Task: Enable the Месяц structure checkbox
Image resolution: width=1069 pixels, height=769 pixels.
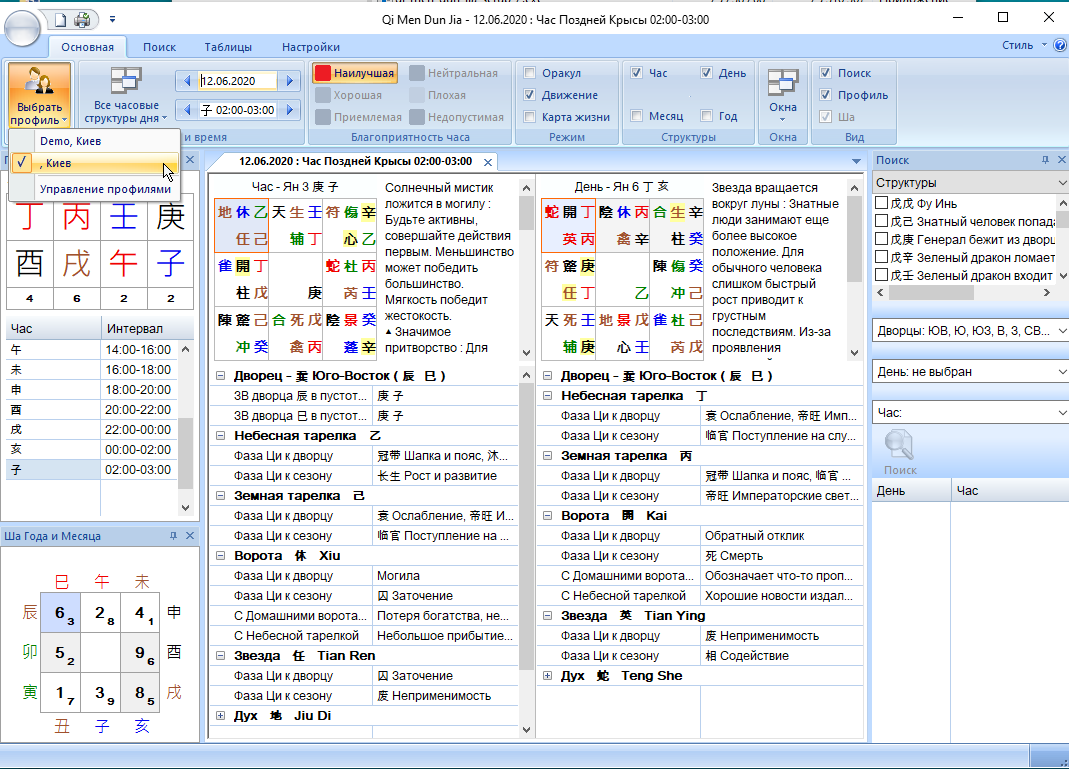Action: pyautogui.click(x=637, y=116)
